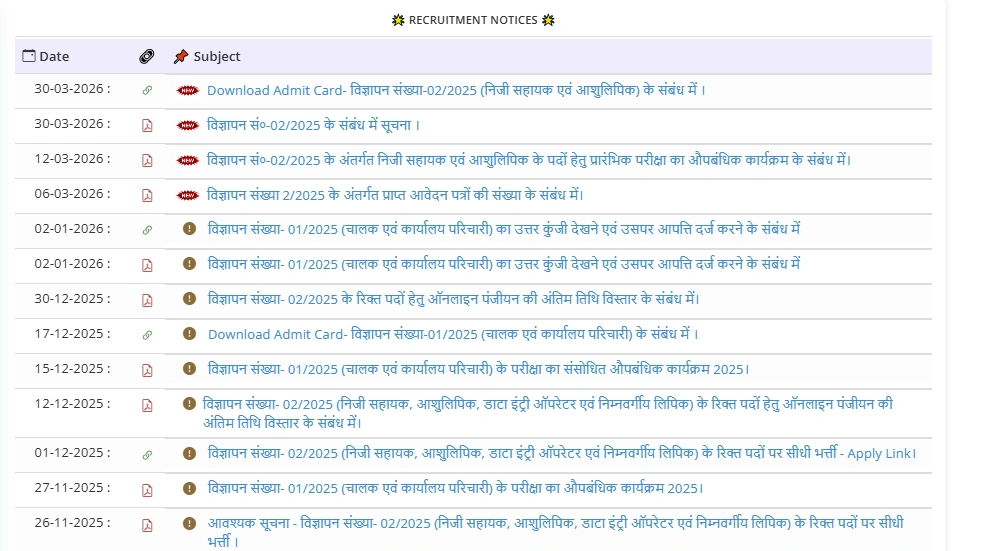Open the 15-12-2025 संशोधित औपबंधिक कार्यक्रम notice

pos(478,369)
